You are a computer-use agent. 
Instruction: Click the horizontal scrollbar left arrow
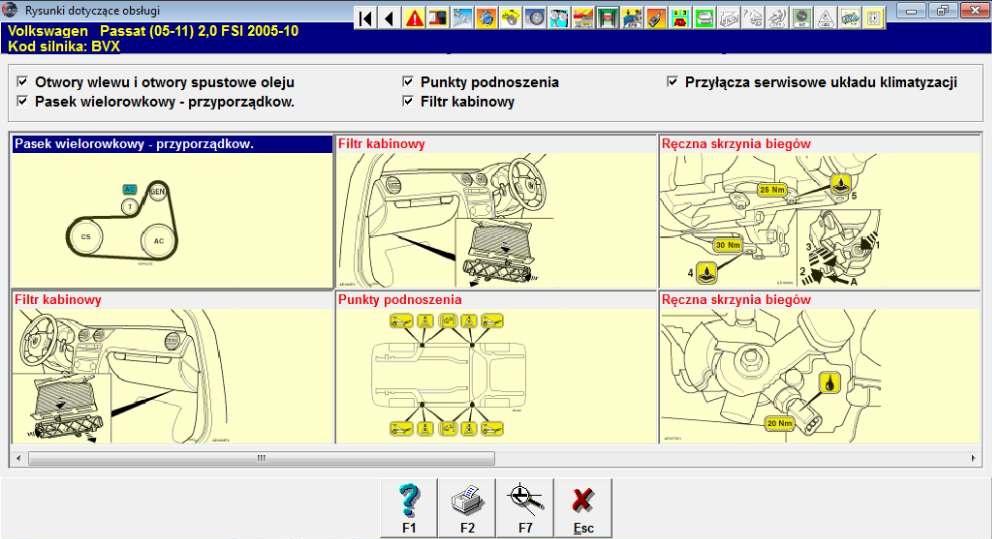point(18,458)
